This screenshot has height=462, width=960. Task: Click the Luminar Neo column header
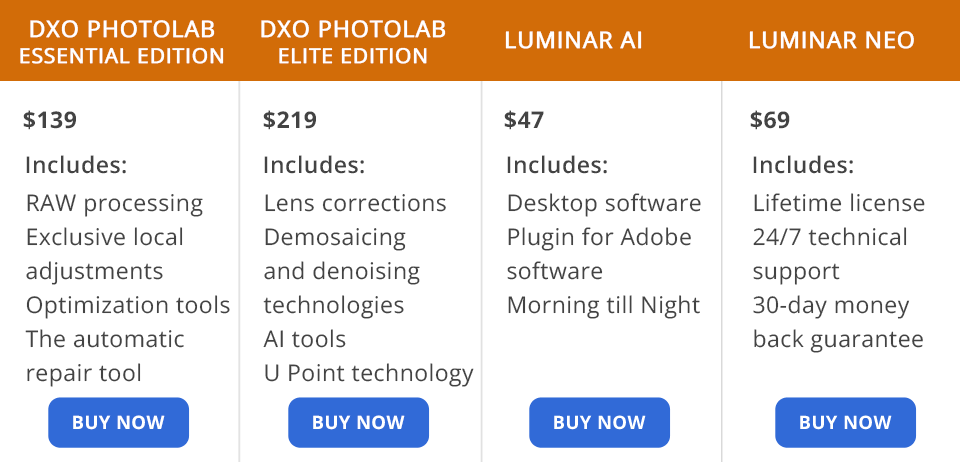click(x=831, y=41)
